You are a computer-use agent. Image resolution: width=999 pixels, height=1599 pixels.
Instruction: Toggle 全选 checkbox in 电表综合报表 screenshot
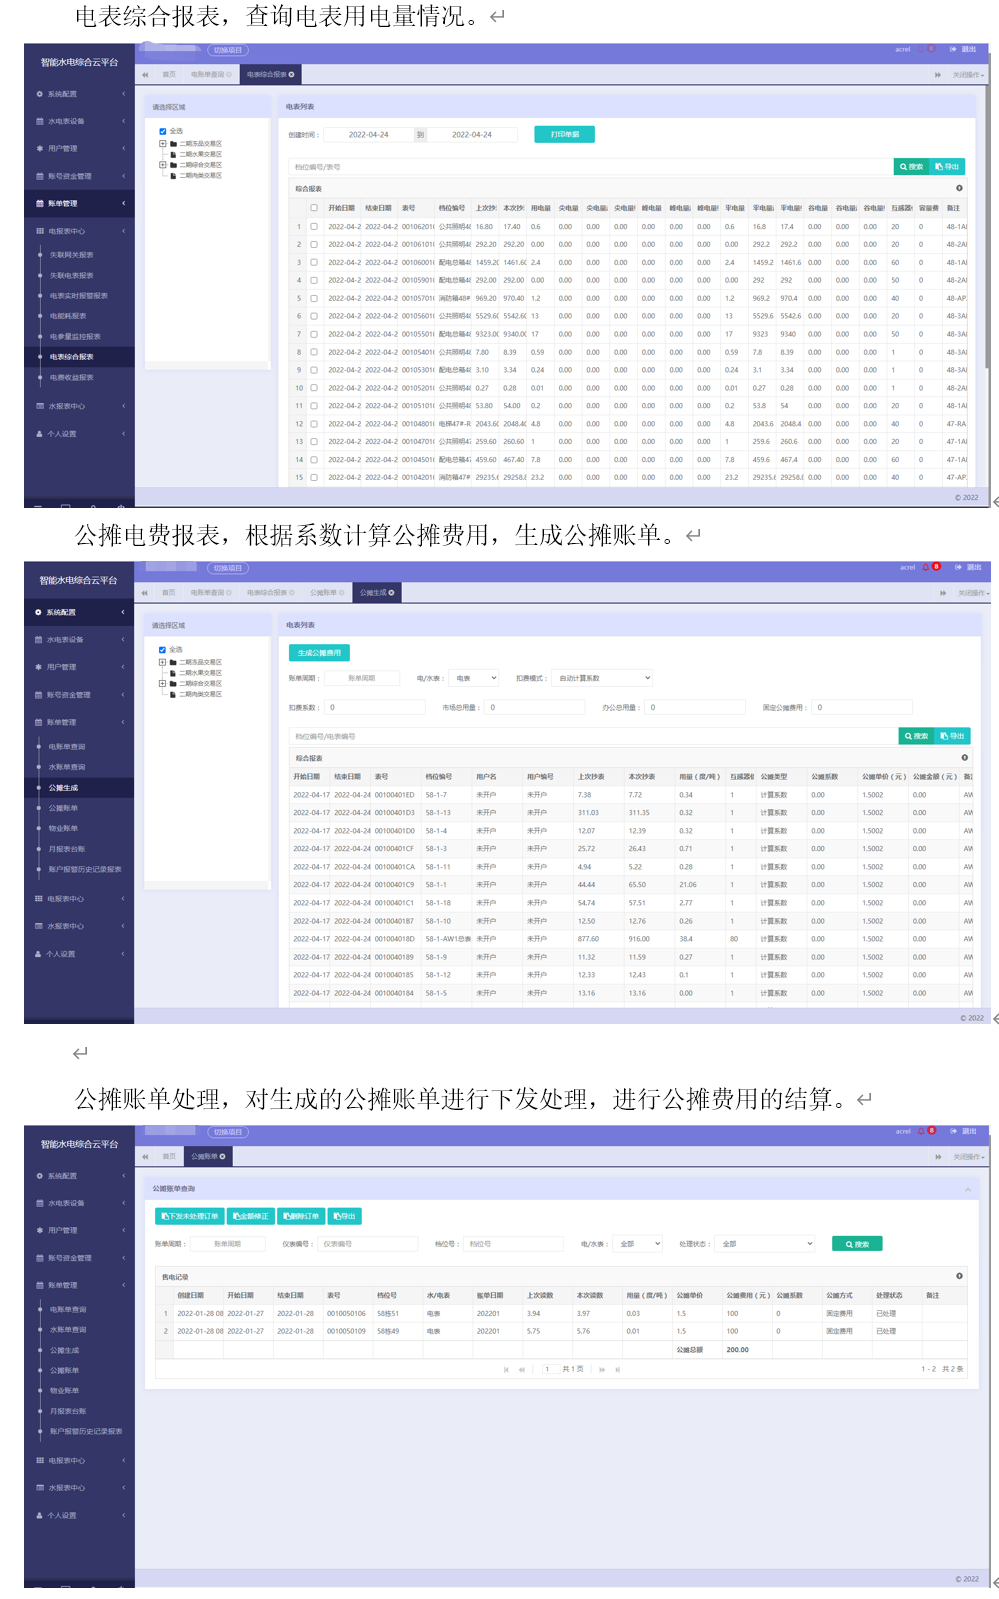[163, 131]
